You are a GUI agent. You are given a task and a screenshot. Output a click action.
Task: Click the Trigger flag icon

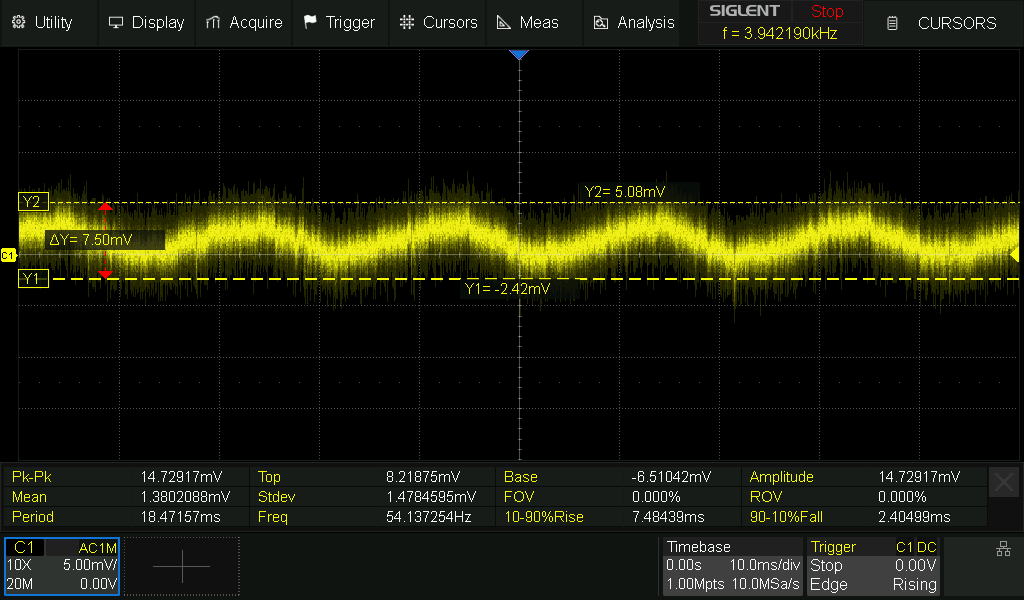point(310,22)
